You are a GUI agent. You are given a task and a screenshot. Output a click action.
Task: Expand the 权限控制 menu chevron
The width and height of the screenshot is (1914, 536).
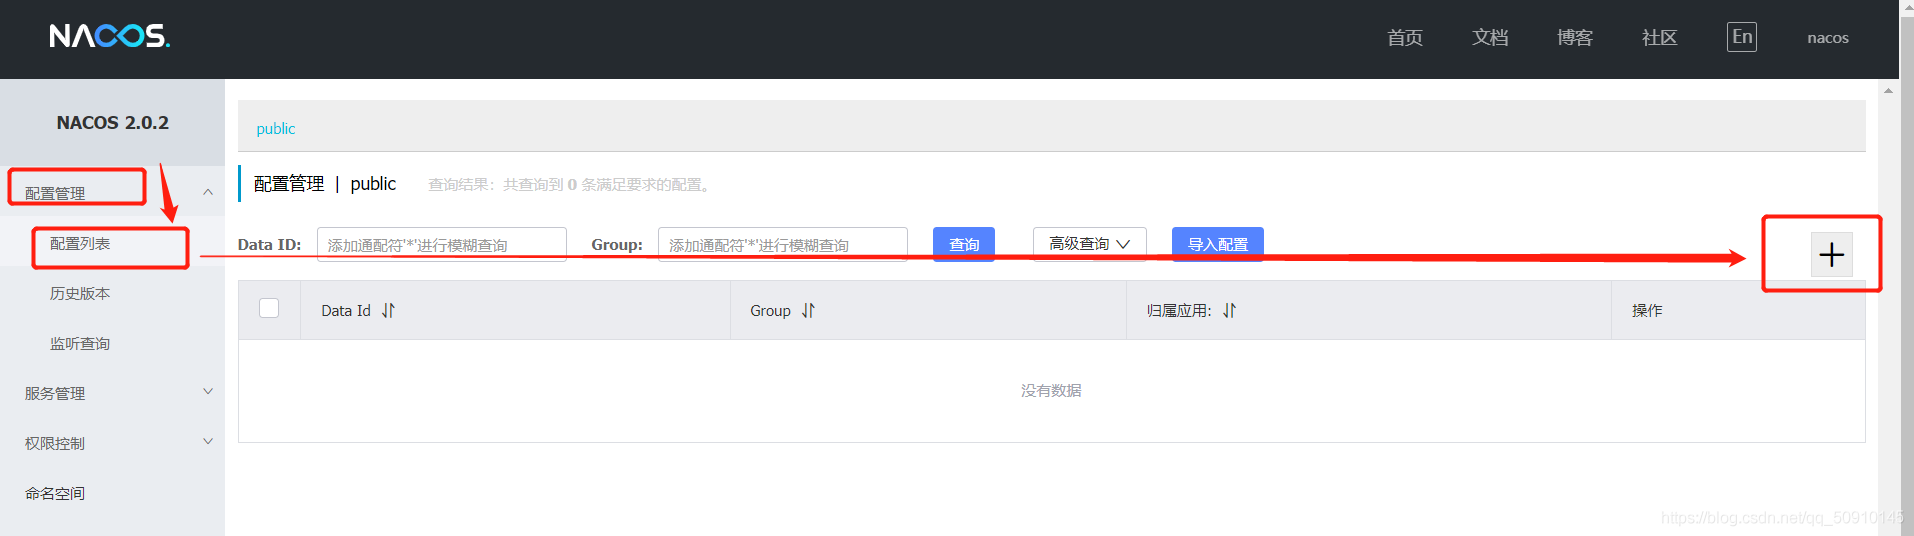point(208,441)
